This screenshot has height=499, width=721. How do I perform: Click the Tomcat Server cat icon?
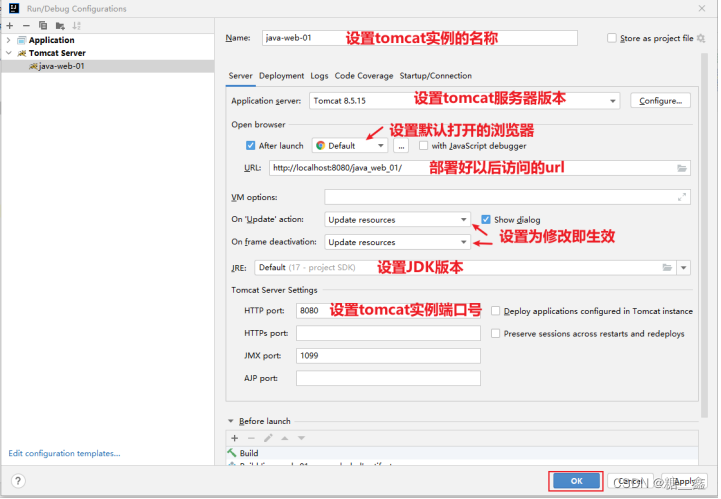(22, 53)
